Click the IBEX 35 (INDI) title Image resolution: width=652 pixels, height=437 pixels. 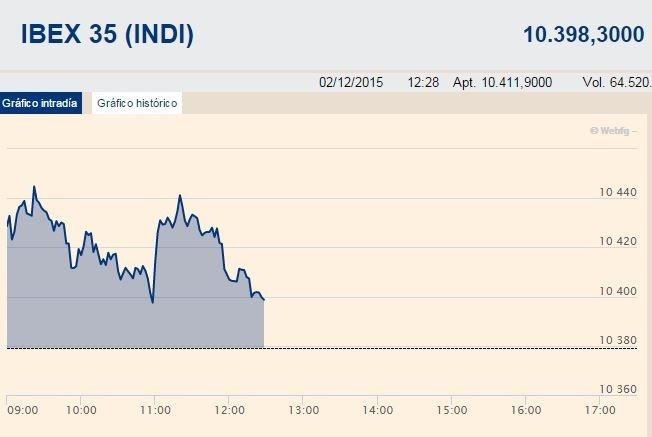[107, 34]
